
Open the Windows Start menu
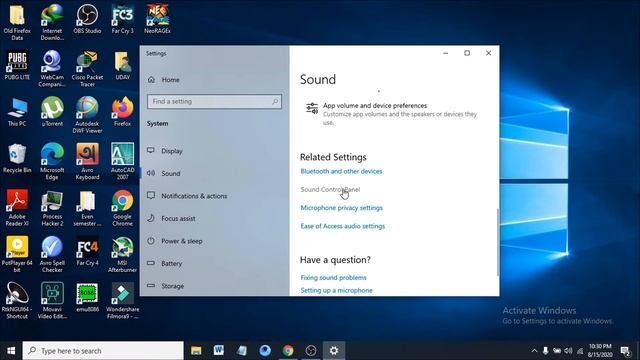(11, 351)
